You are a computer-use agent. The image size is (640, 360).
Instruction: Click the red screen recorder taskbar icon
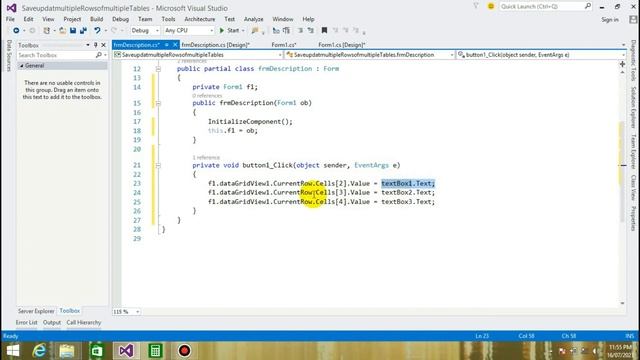[184, 351]
